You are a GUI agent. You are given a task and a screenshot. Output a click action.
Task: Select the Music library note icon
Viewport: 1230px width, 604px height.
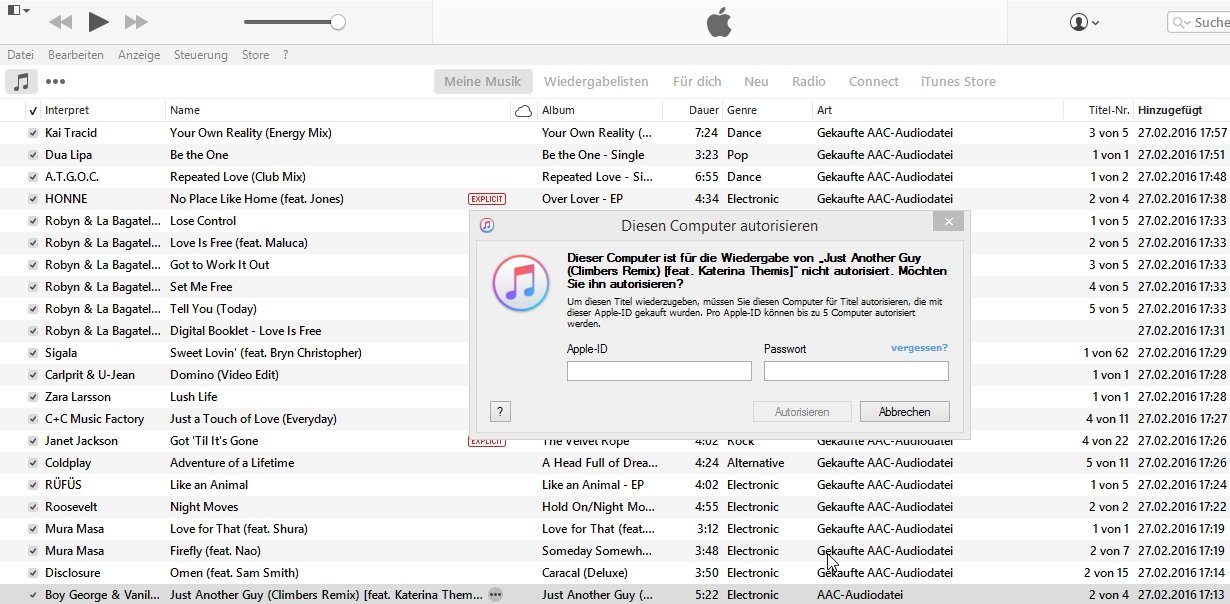[x=21, y=81]
